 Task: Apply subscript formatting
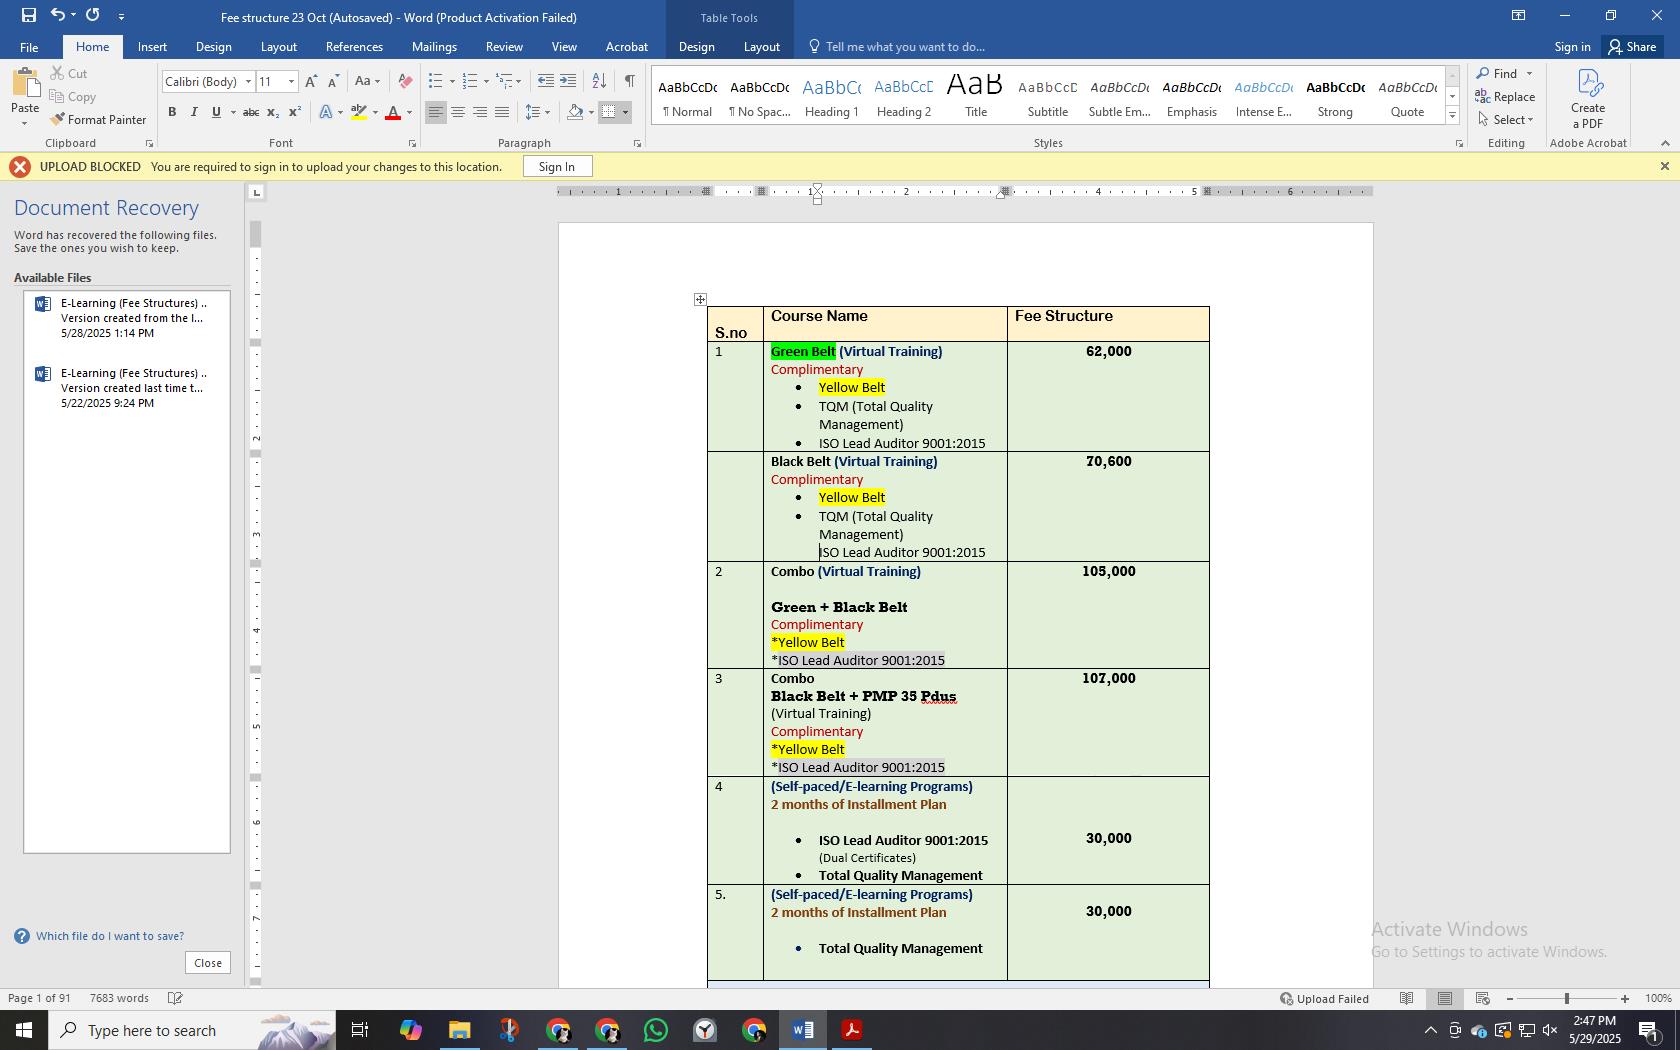pos(273,112)
